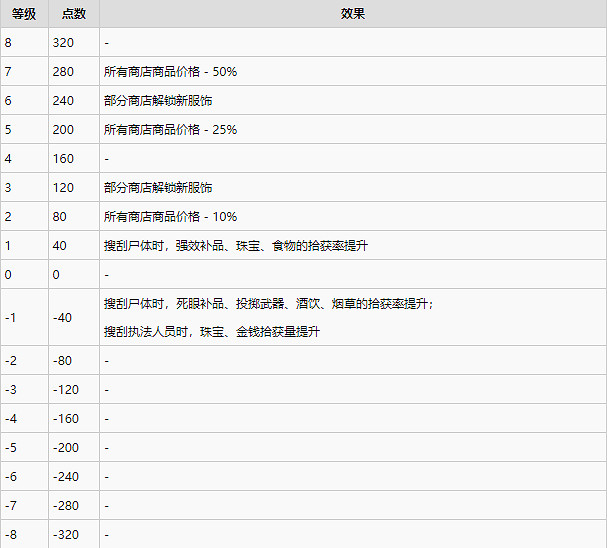
Task: Select the 所有商店商品价格 - 25% effect cell
Action: pos(170,130)
